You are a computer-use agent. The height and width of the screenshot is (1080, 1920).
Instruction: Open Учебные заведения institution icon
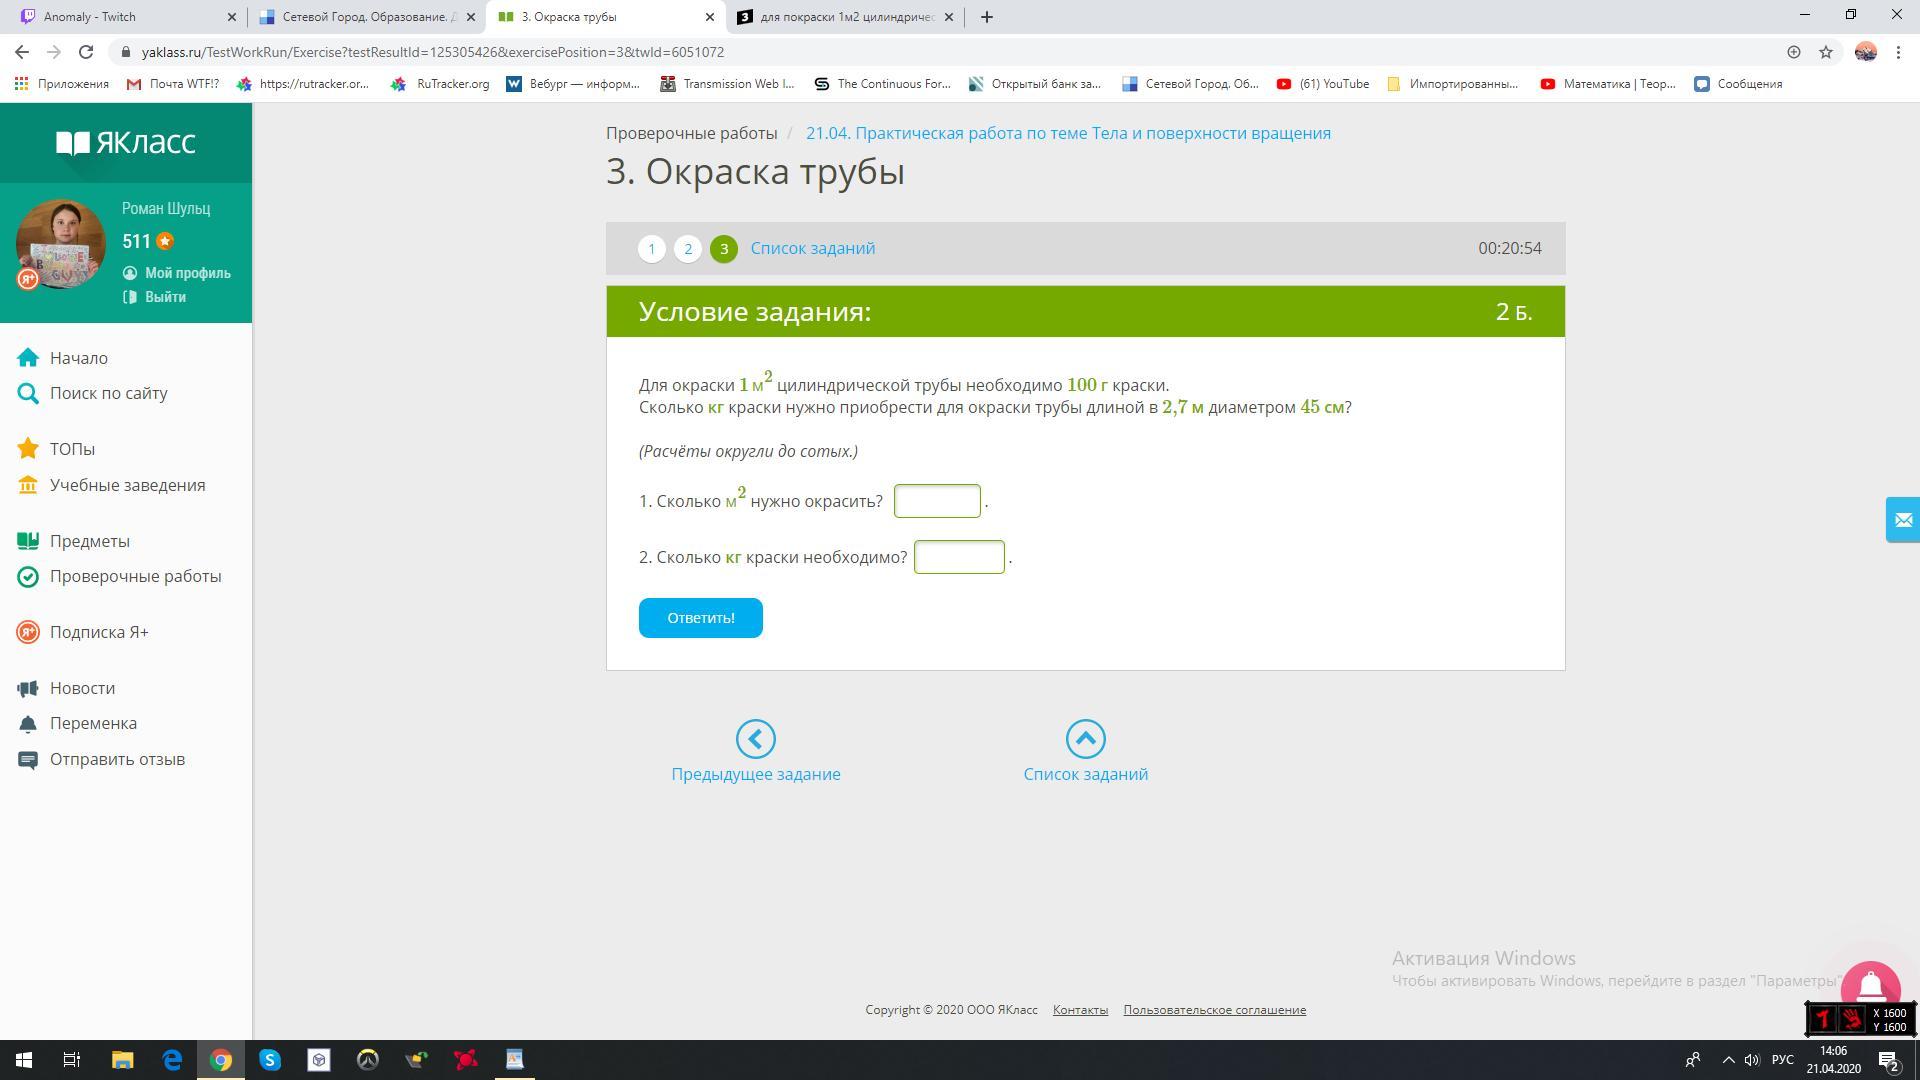tap(28, 485)
